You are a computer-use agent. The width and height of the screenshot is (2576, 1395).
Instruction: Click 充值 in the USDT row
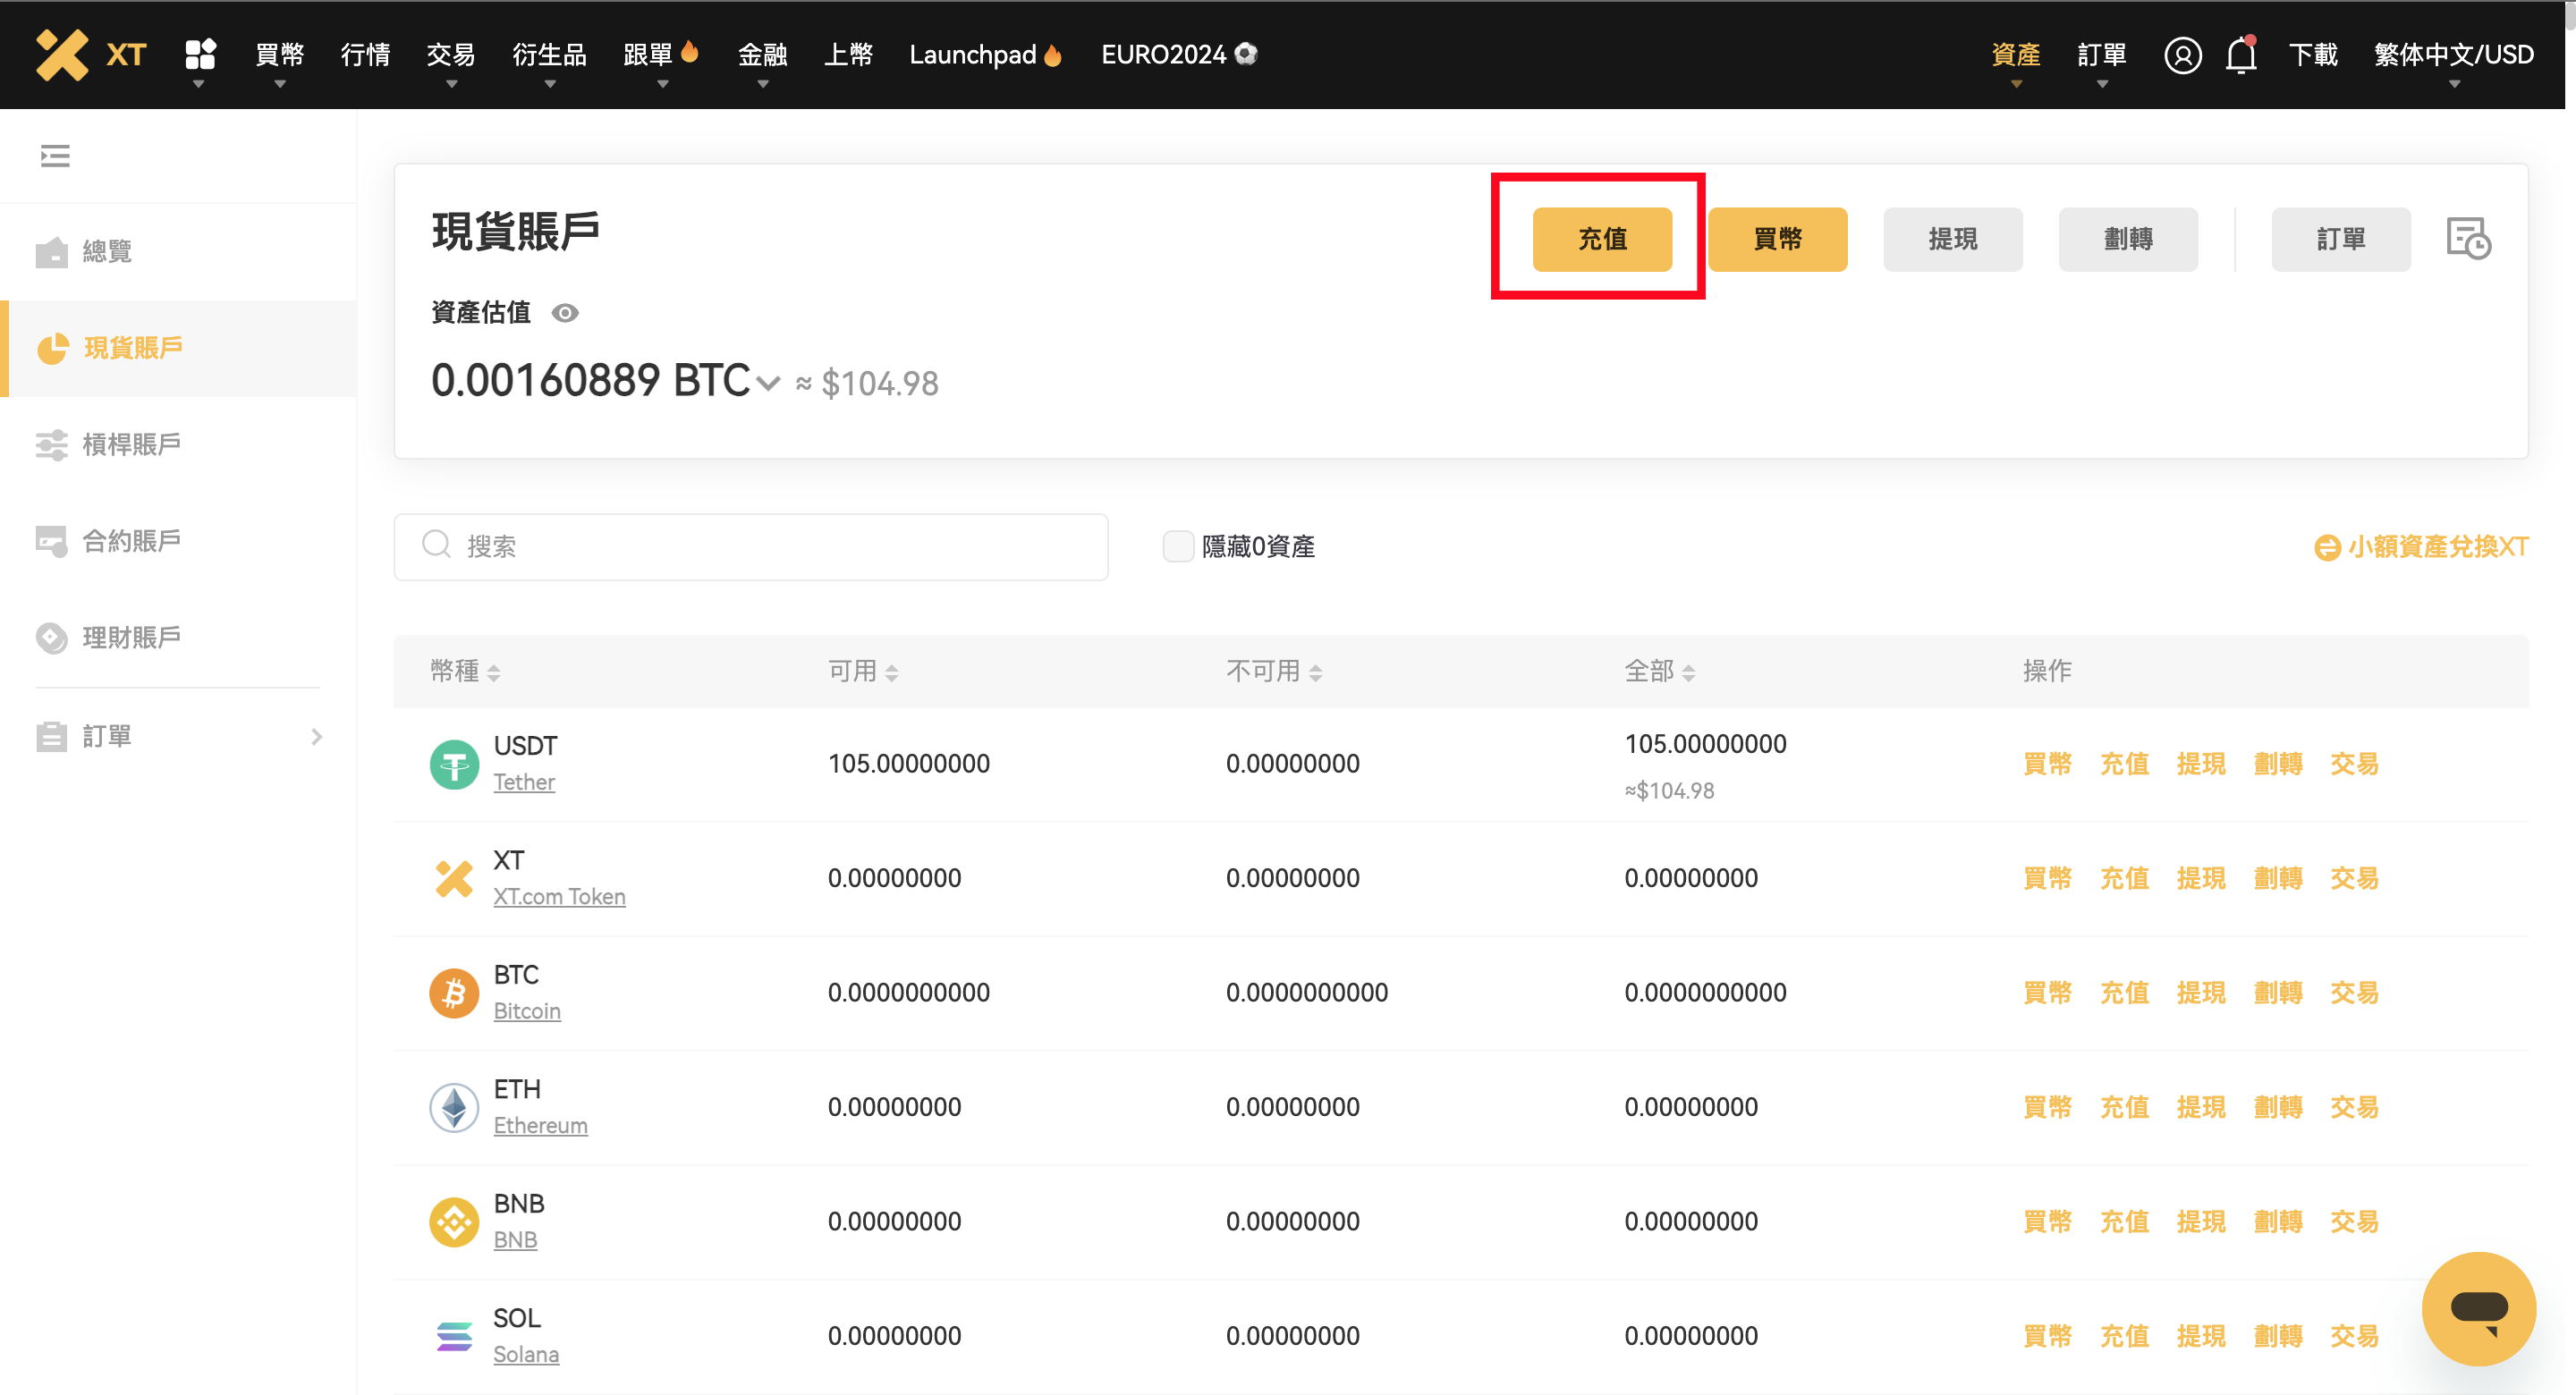pyautogui.click(x=2124, y=764)
